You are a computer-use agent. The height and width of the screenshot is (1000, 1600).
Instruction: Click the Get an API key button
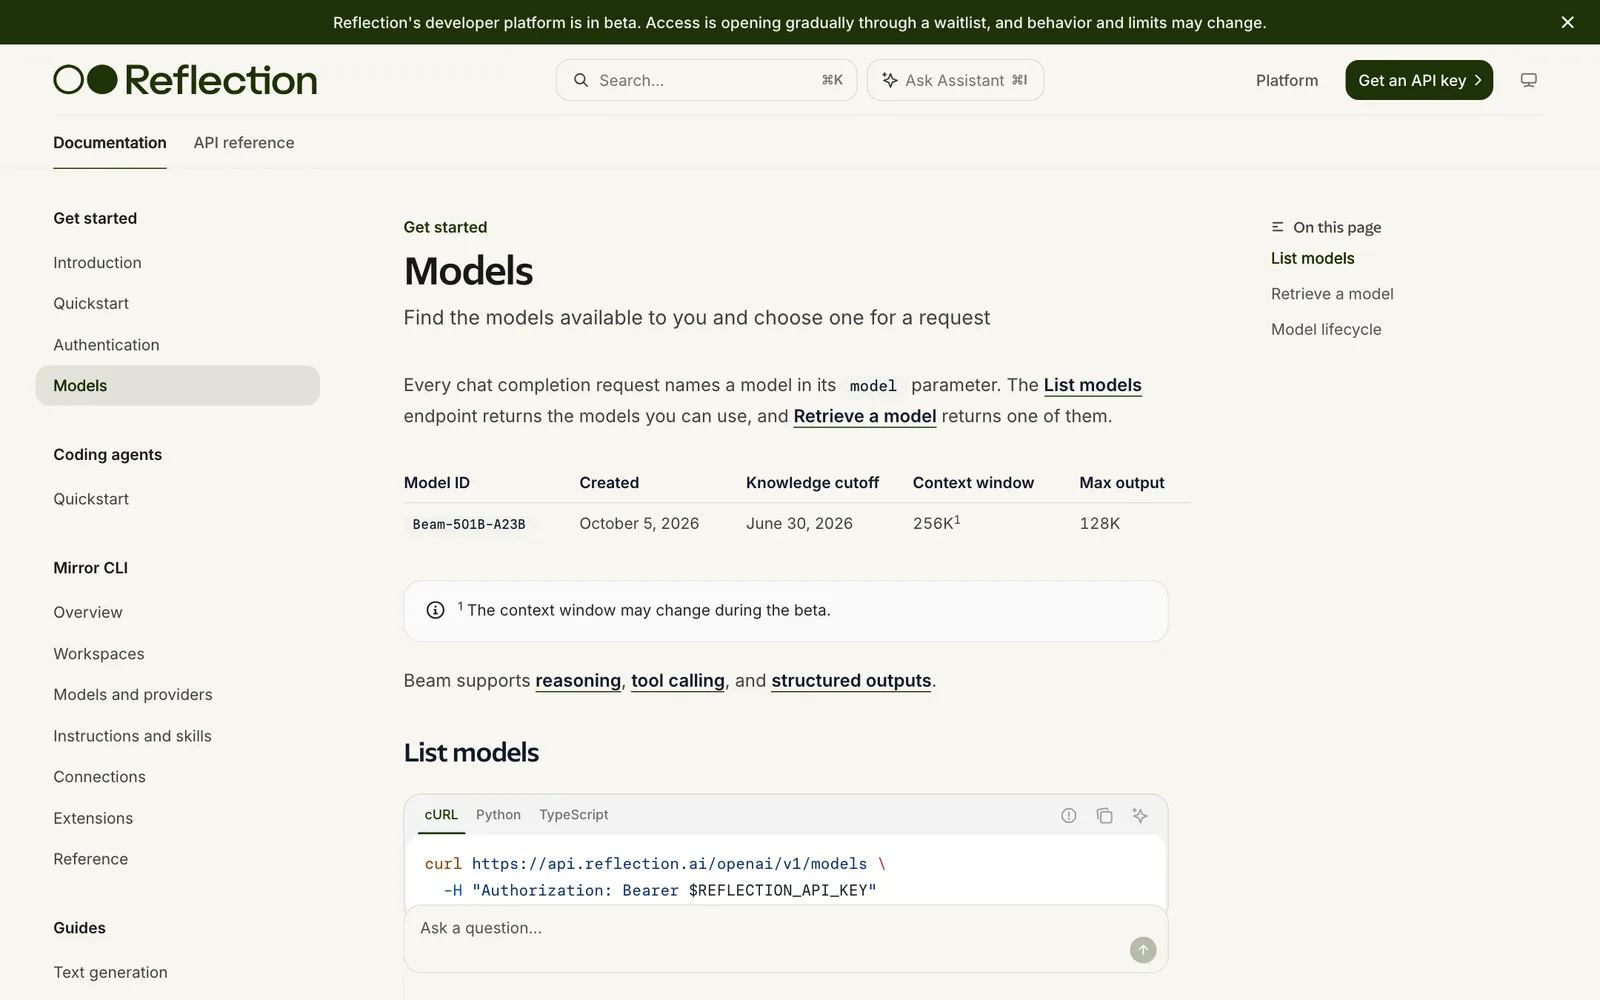(1419, 80)
